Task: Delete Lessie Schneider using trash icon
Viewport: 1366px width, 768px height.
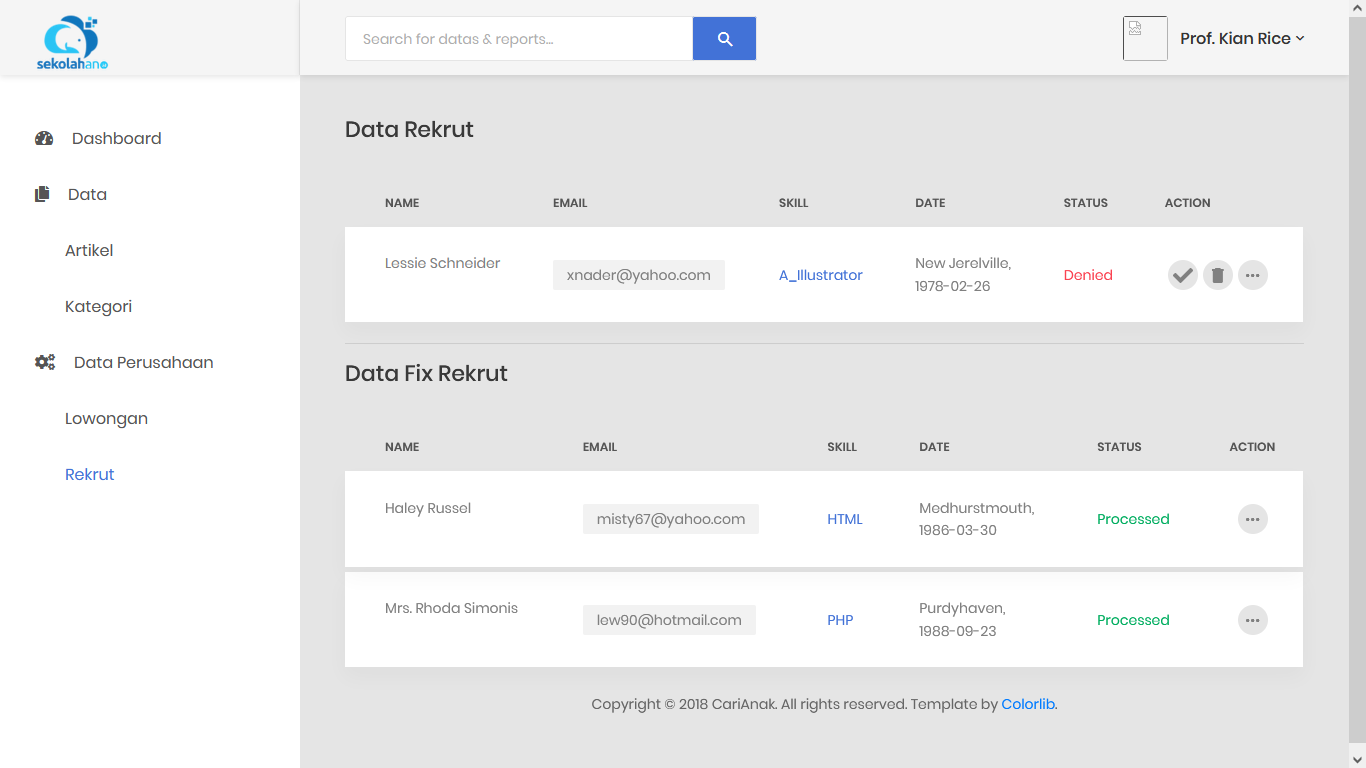Action: click(1217, 275)
